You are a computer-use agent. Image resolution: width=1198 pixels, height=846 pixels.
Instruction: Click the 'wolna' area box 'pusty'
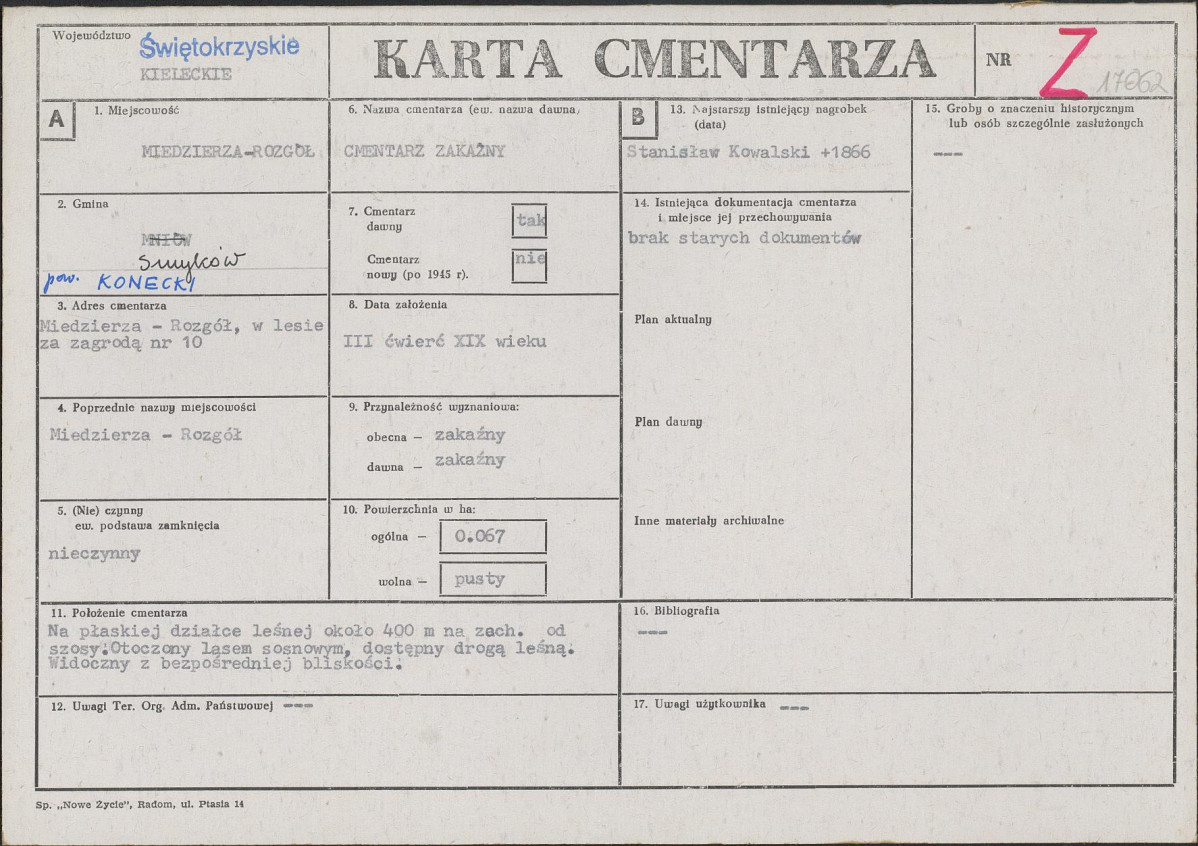(x=493, y=579)
